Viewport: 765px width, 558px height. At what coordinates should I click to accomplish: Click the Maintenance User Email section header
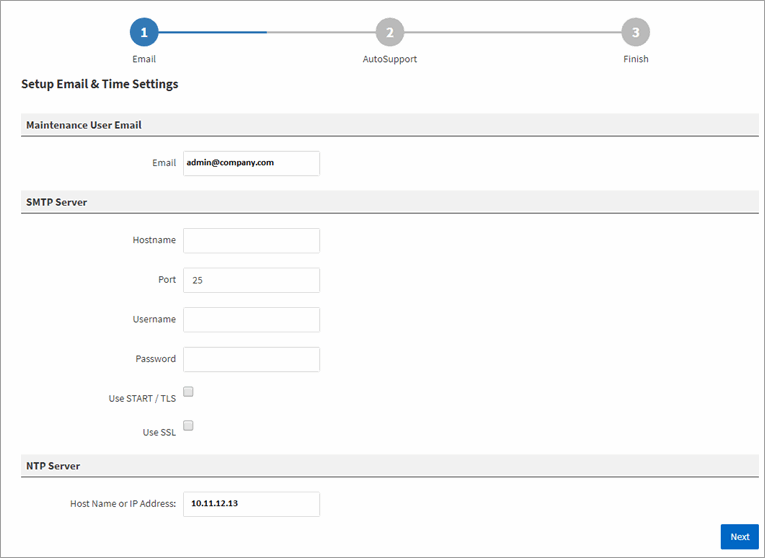84,125
